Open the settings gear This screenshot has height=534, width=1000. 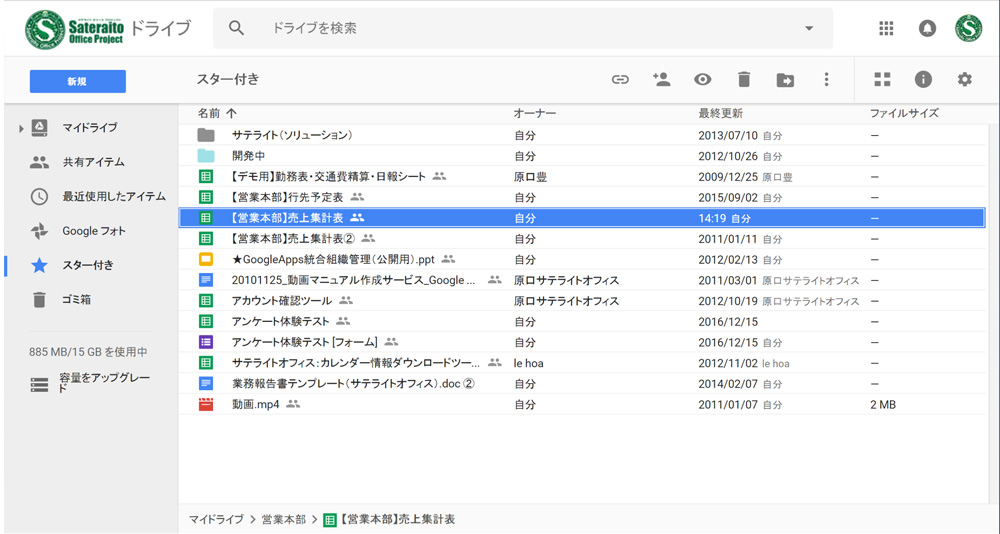point(964,79)
